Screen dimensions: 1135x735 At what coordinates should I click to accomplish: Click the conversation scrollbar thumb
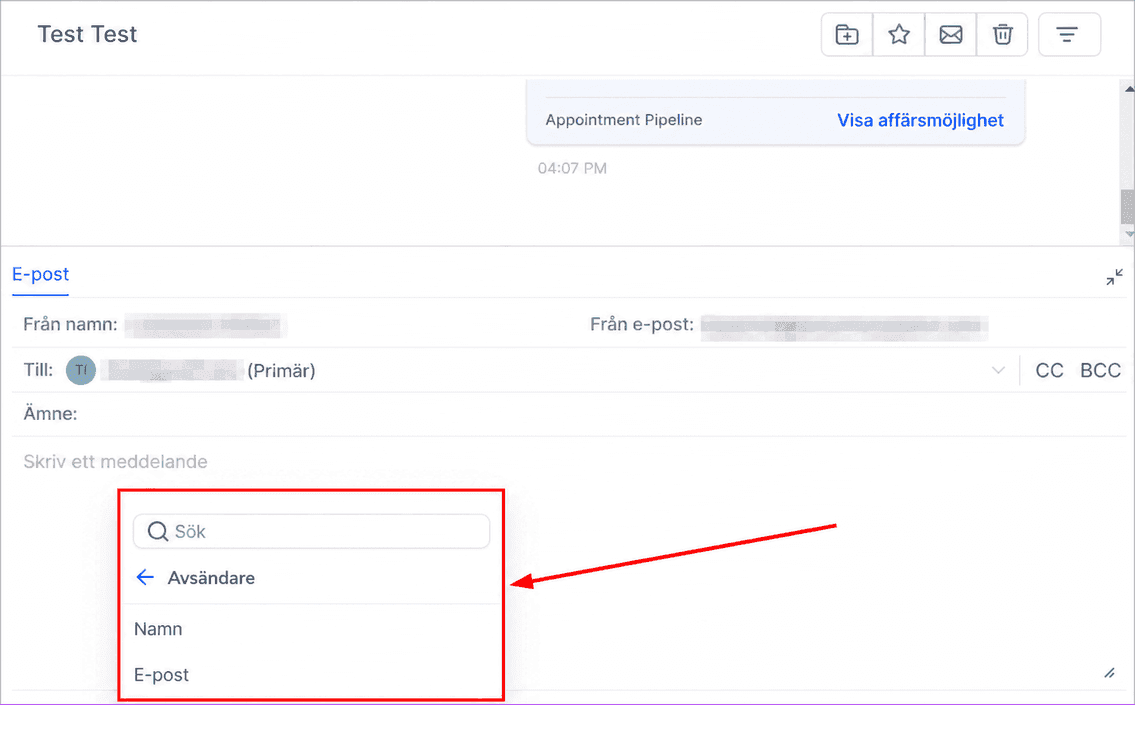pyautogui.click(x=1128, y=207)
